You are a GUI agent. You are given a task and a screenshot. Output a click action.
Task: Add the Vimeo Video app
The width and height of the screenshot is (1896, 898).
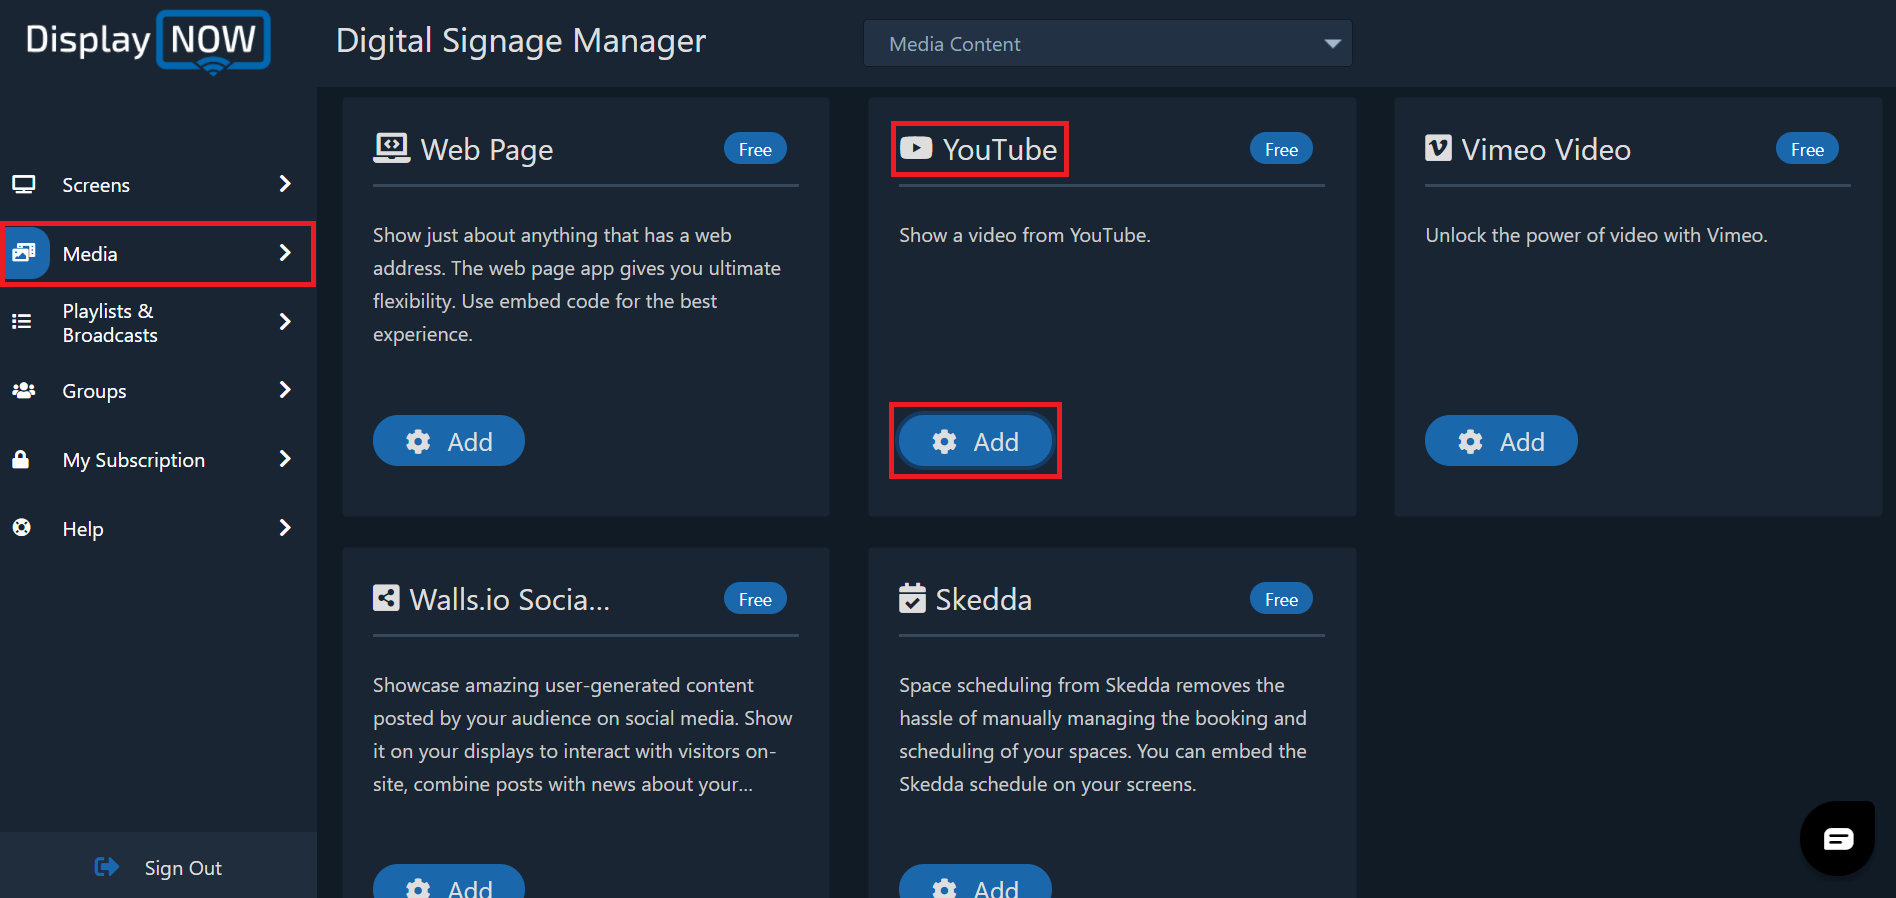(x=1501, y=441)
